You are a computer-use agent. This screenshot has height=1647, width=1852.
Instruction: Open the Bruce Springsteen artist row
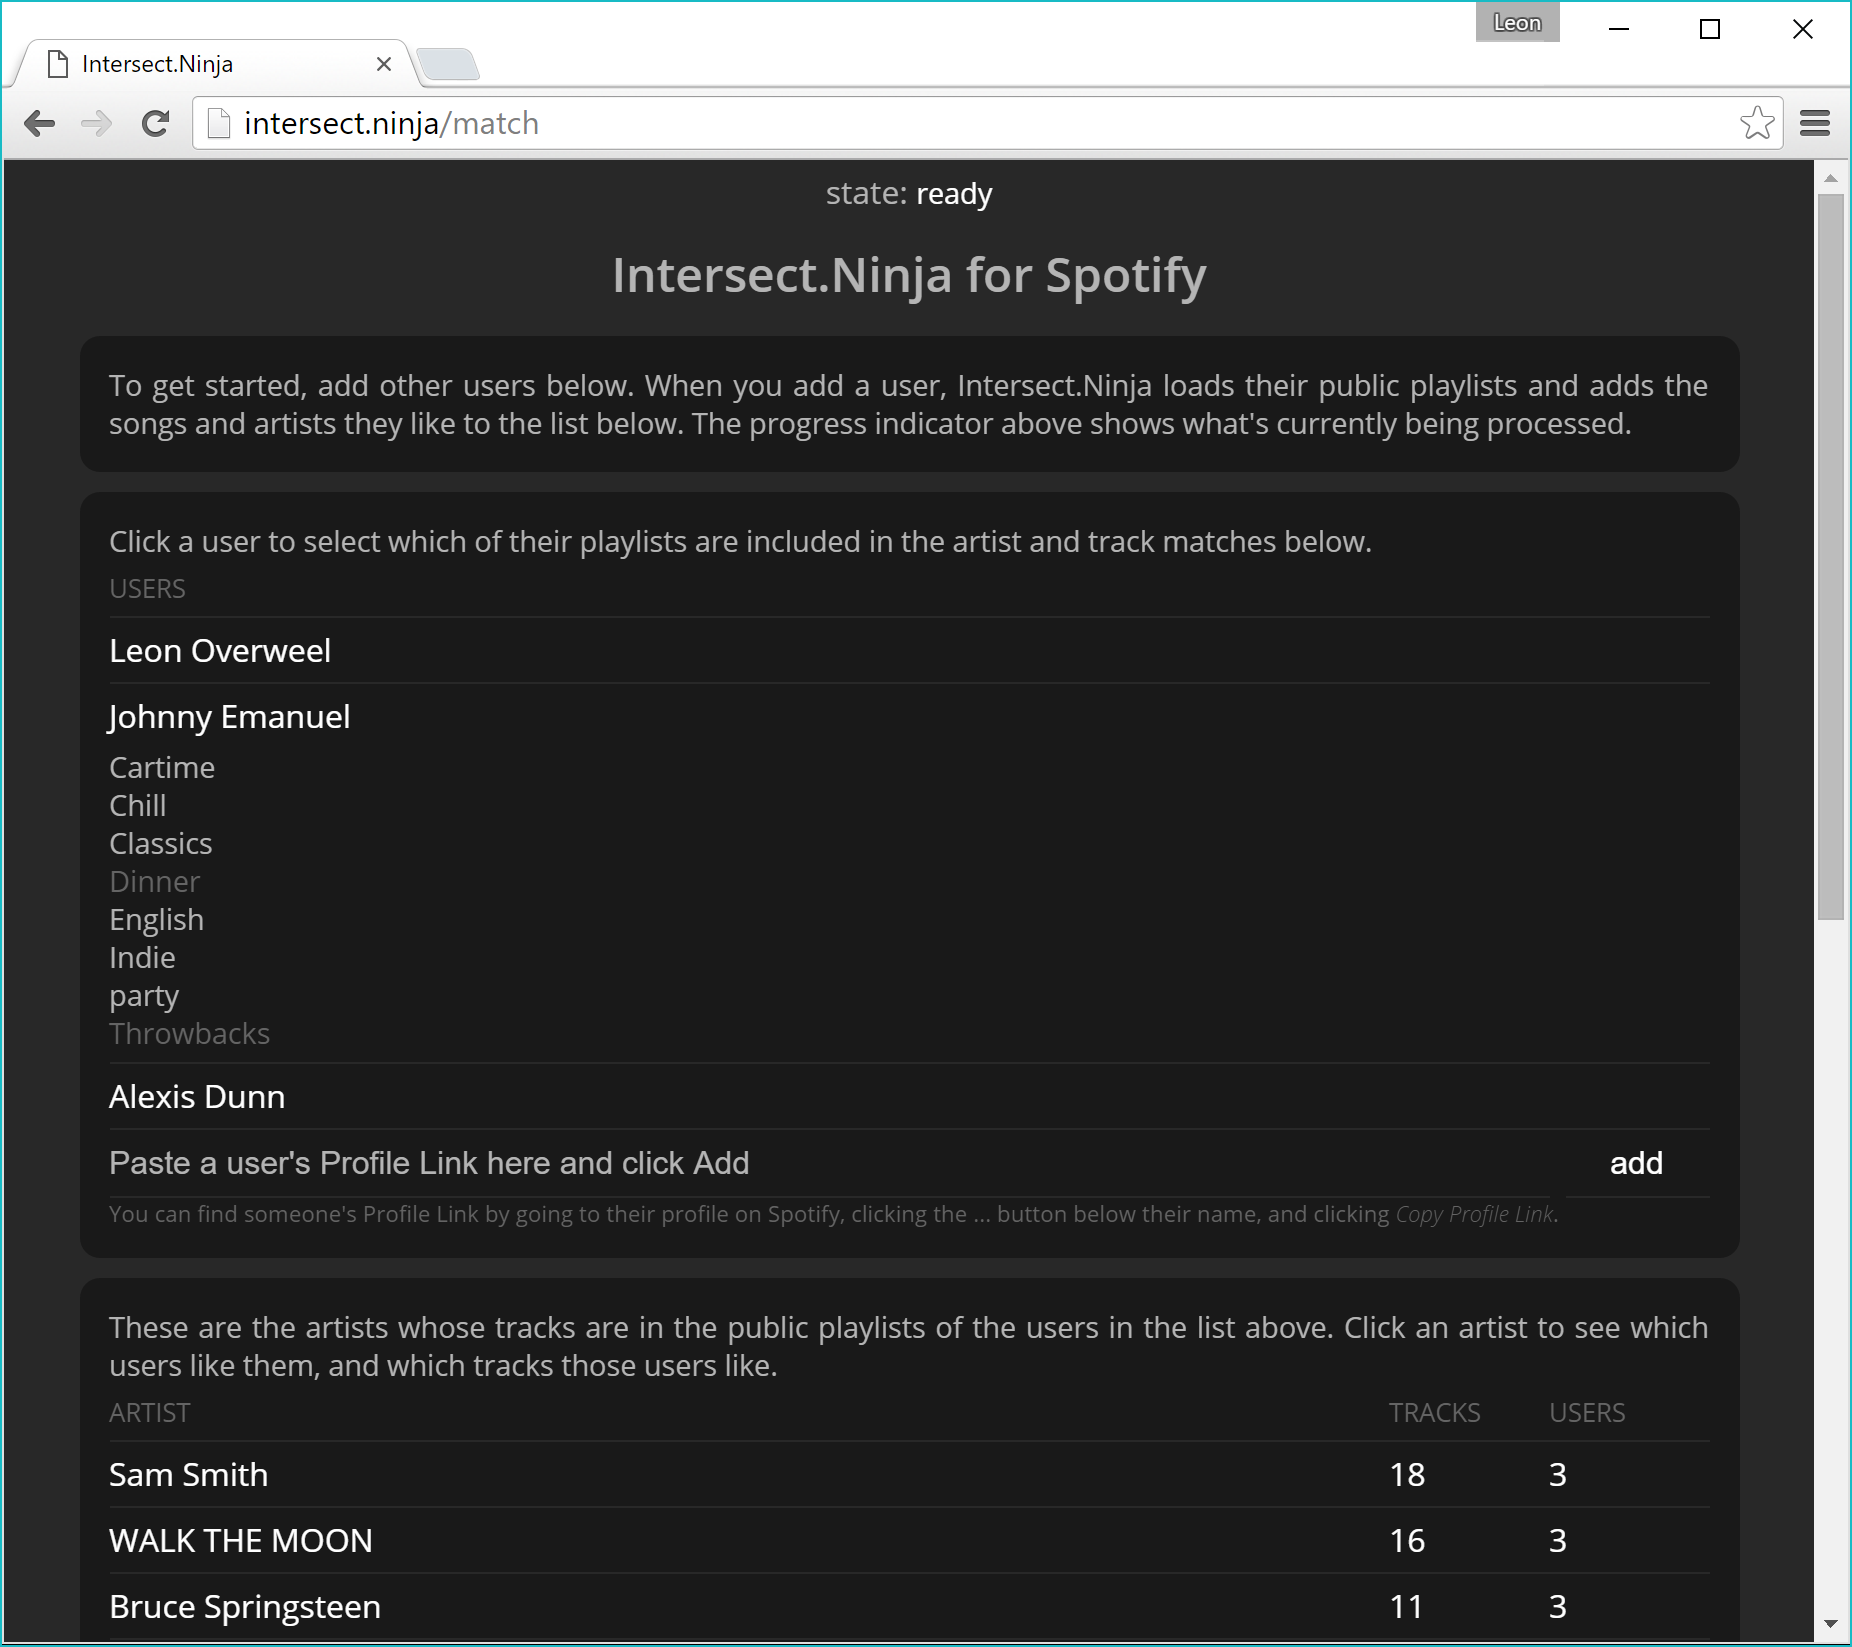click(909, 1607)
